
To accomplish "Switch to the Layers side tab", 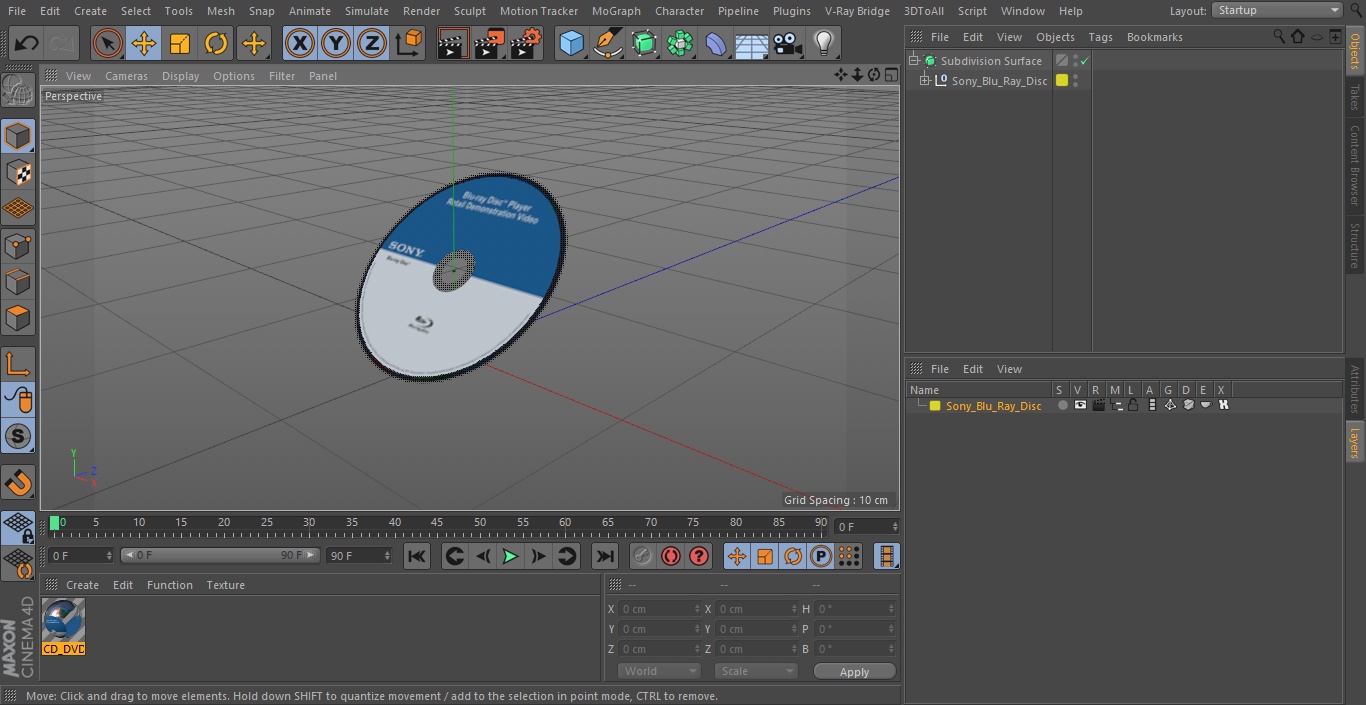I will (x=1355, y=442).
